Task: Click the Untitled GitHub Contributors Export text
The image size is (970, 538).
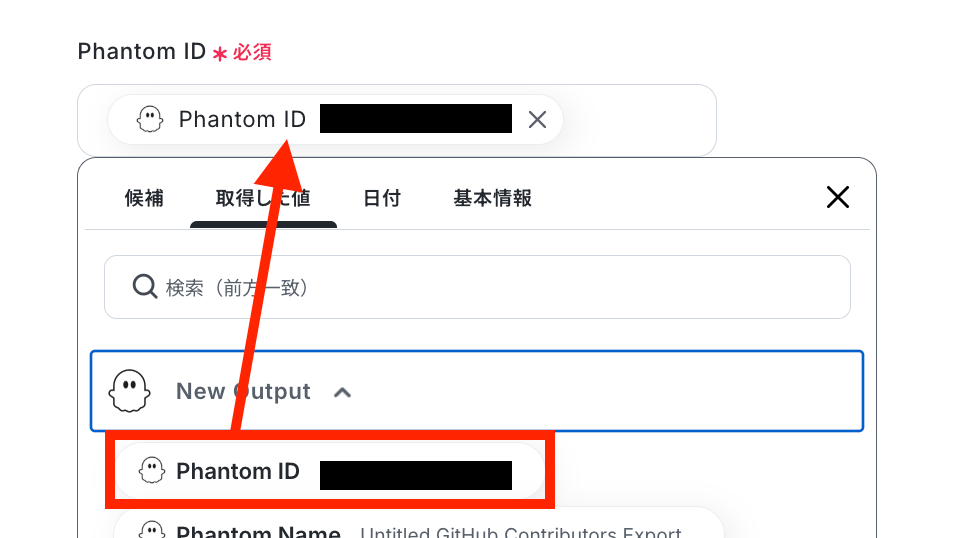Action: tap(520, 532)
